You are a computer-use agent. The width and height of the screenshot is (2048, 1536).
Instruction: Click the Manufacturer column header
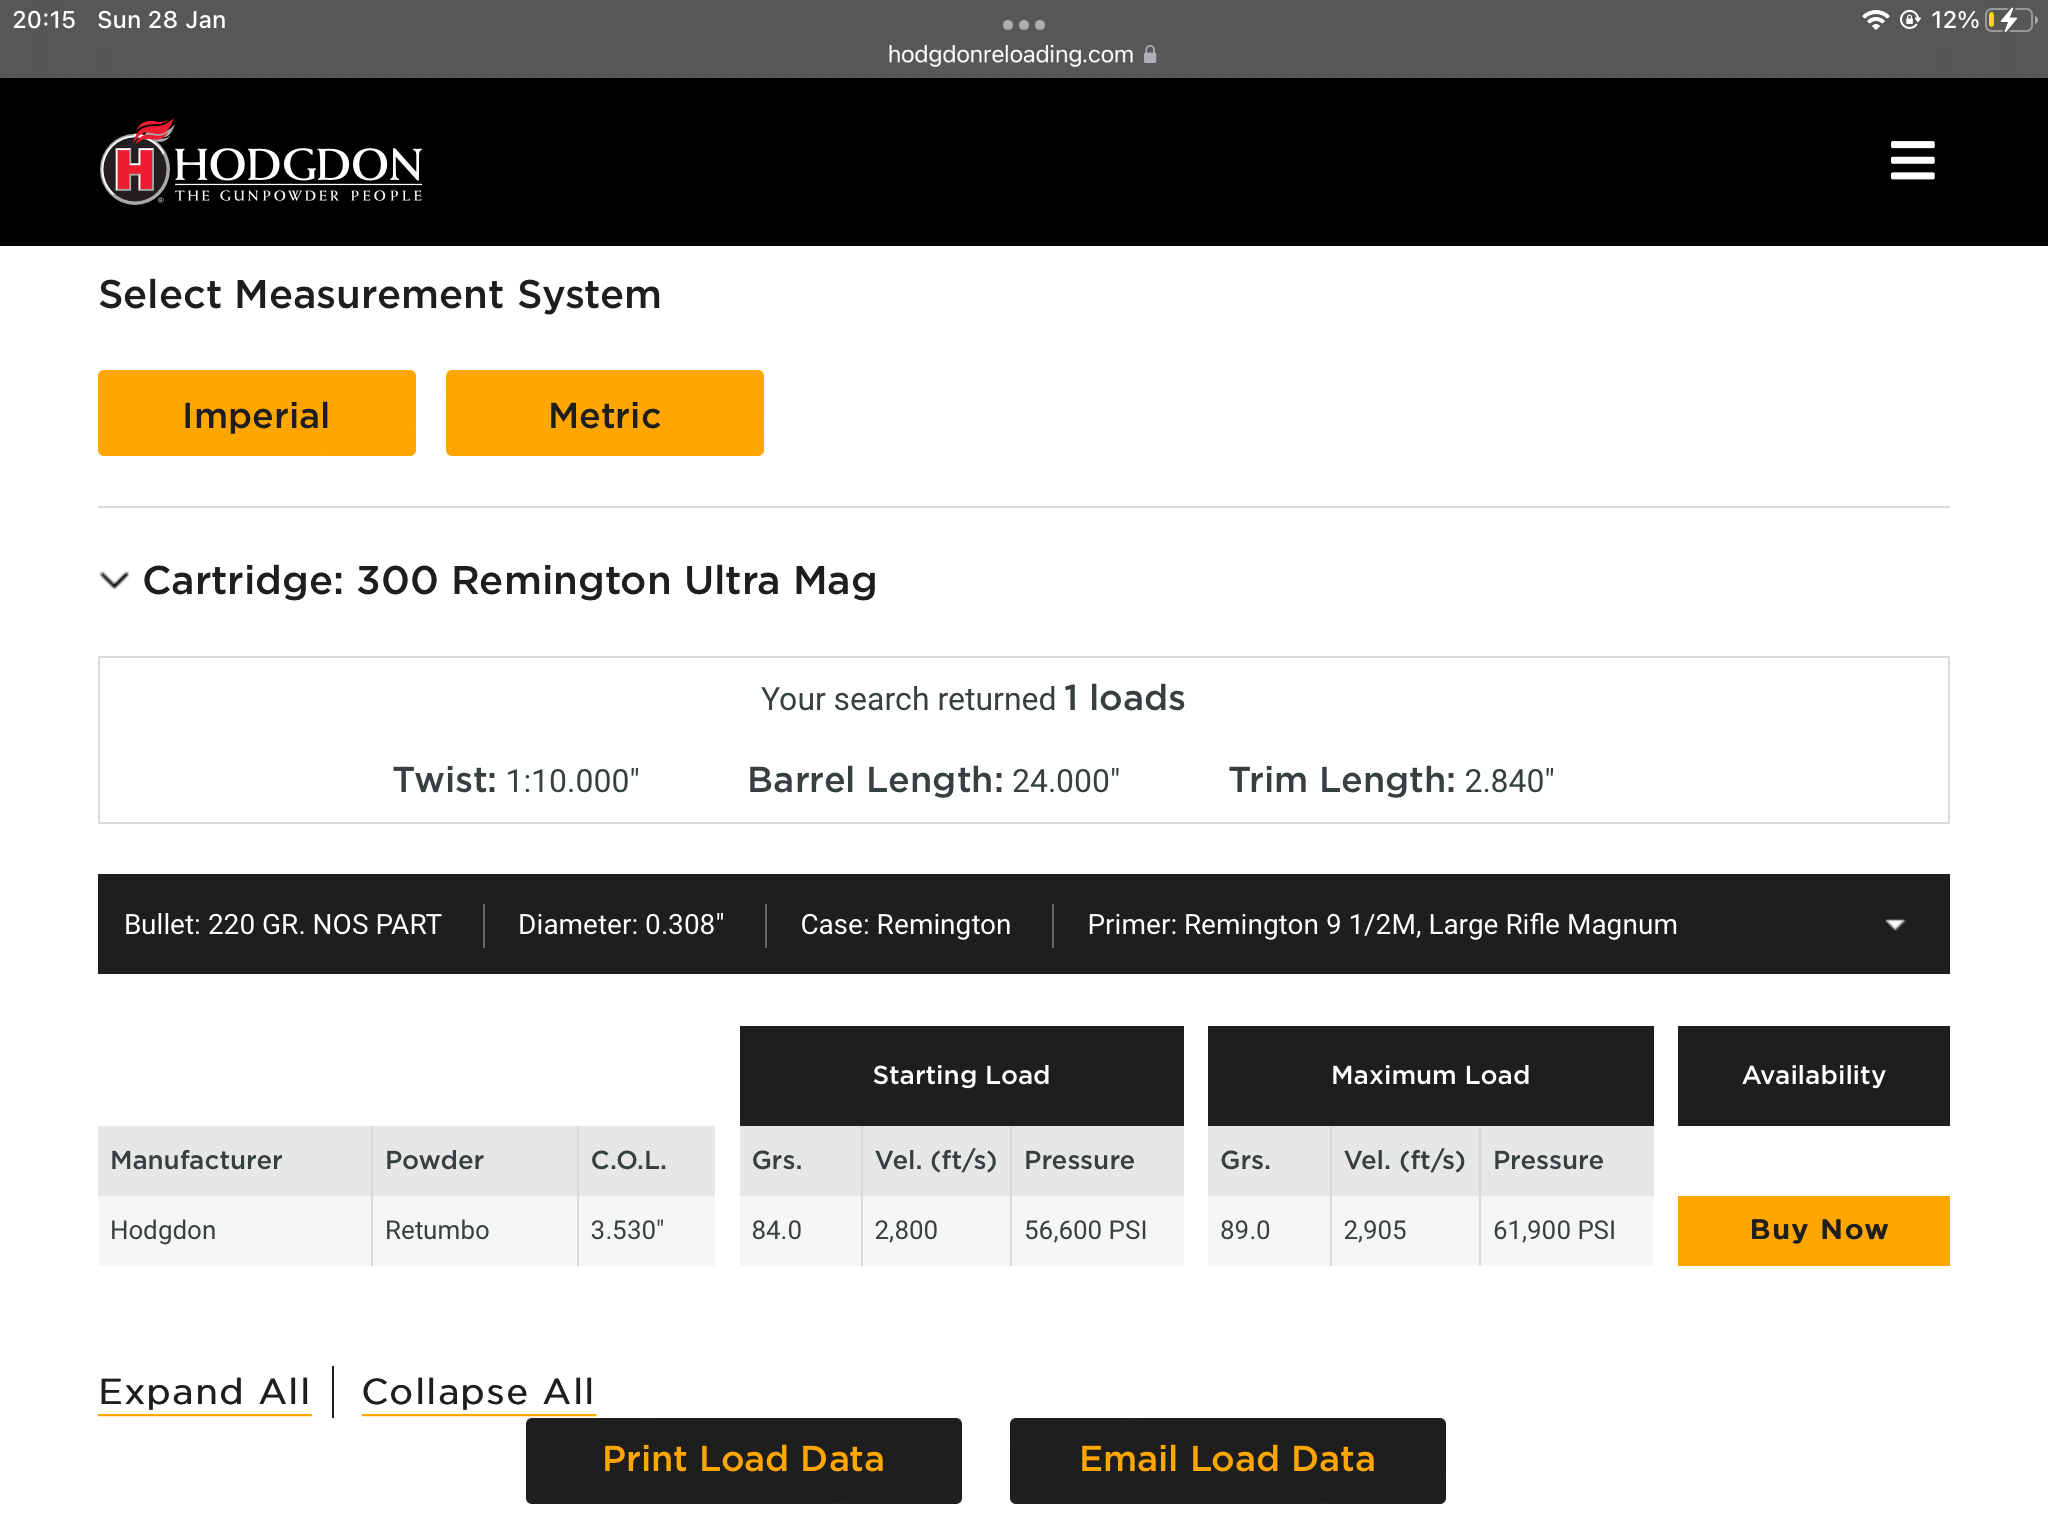(x=235, y=1160)
